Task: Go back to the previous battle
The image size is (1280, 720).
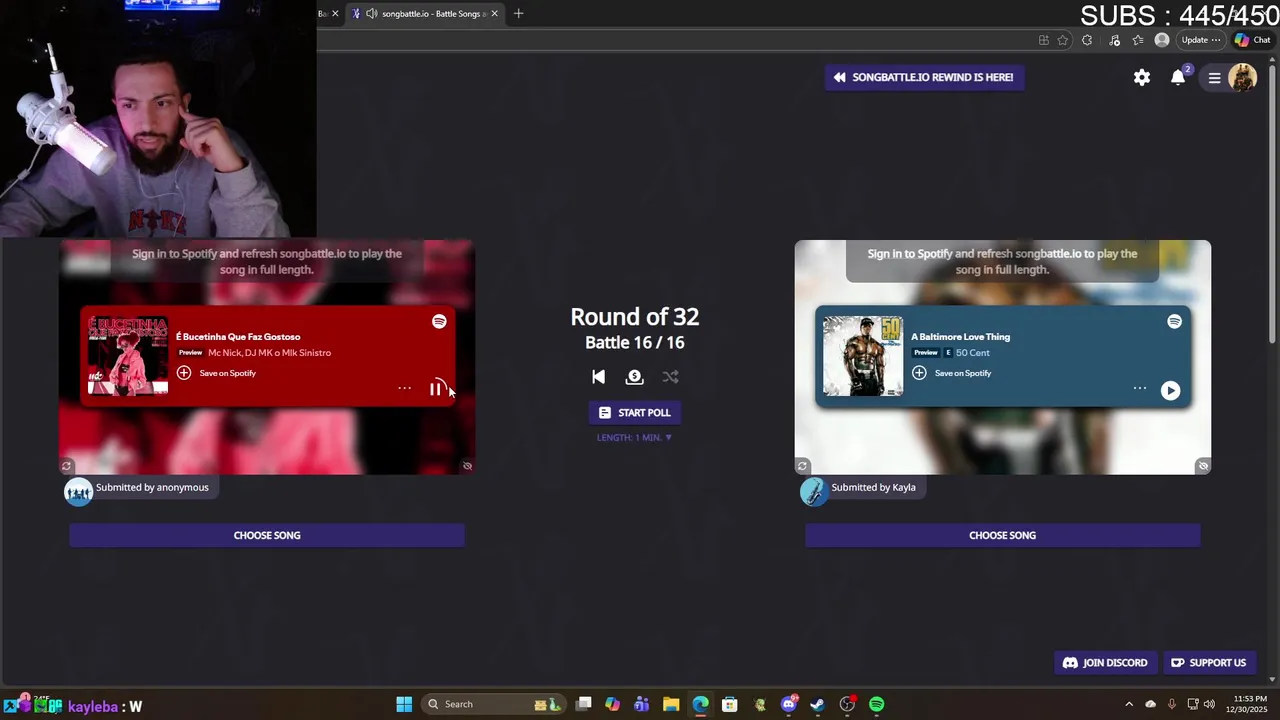Action: coord(598,377)
